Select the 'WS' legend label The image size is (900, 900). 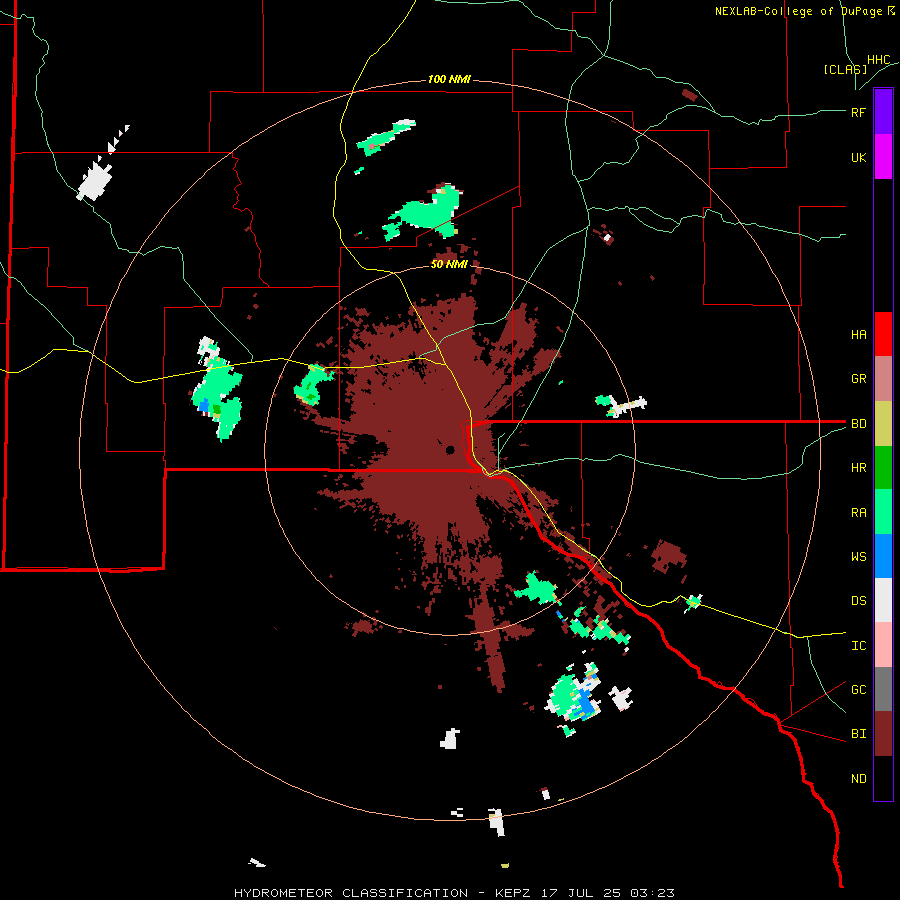[x=858, y=557]
